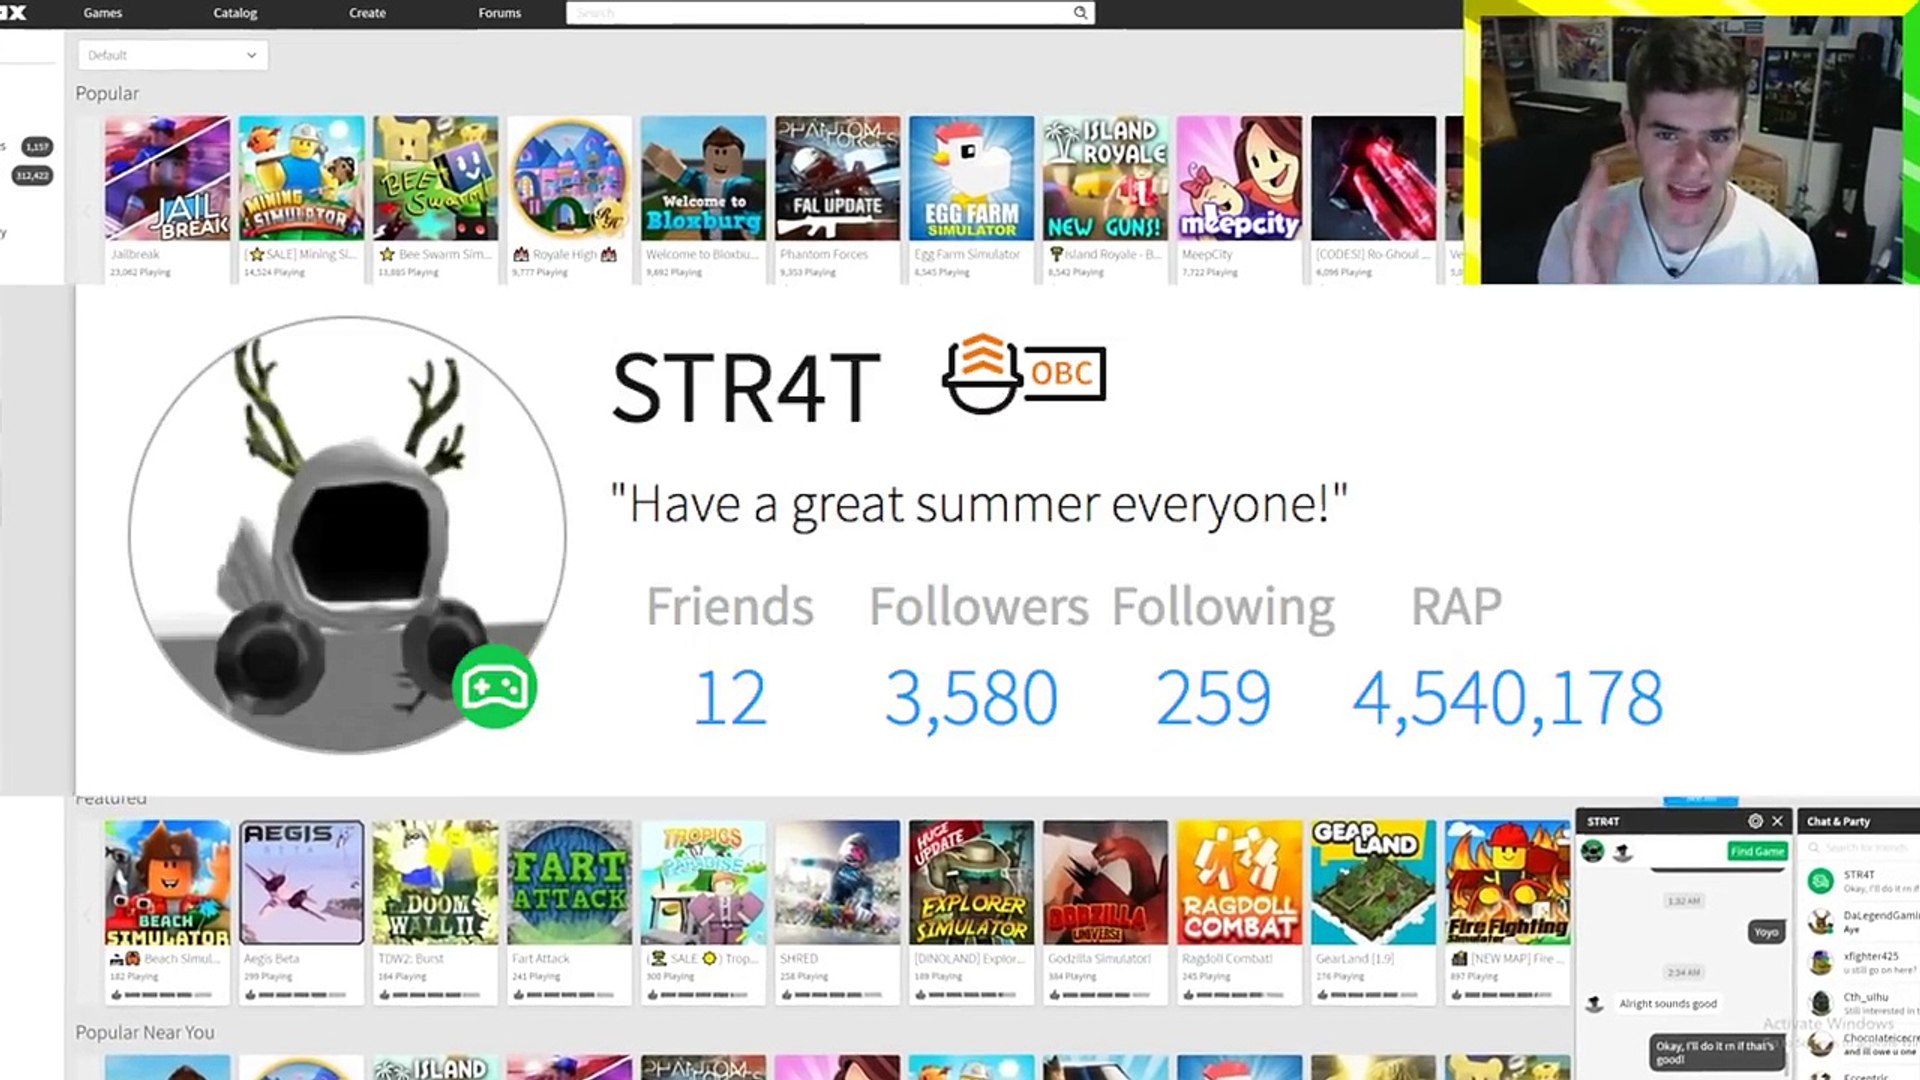Click the OBC membership badge icon
1920x1080 pixels.
click(x=1024, y=373)
